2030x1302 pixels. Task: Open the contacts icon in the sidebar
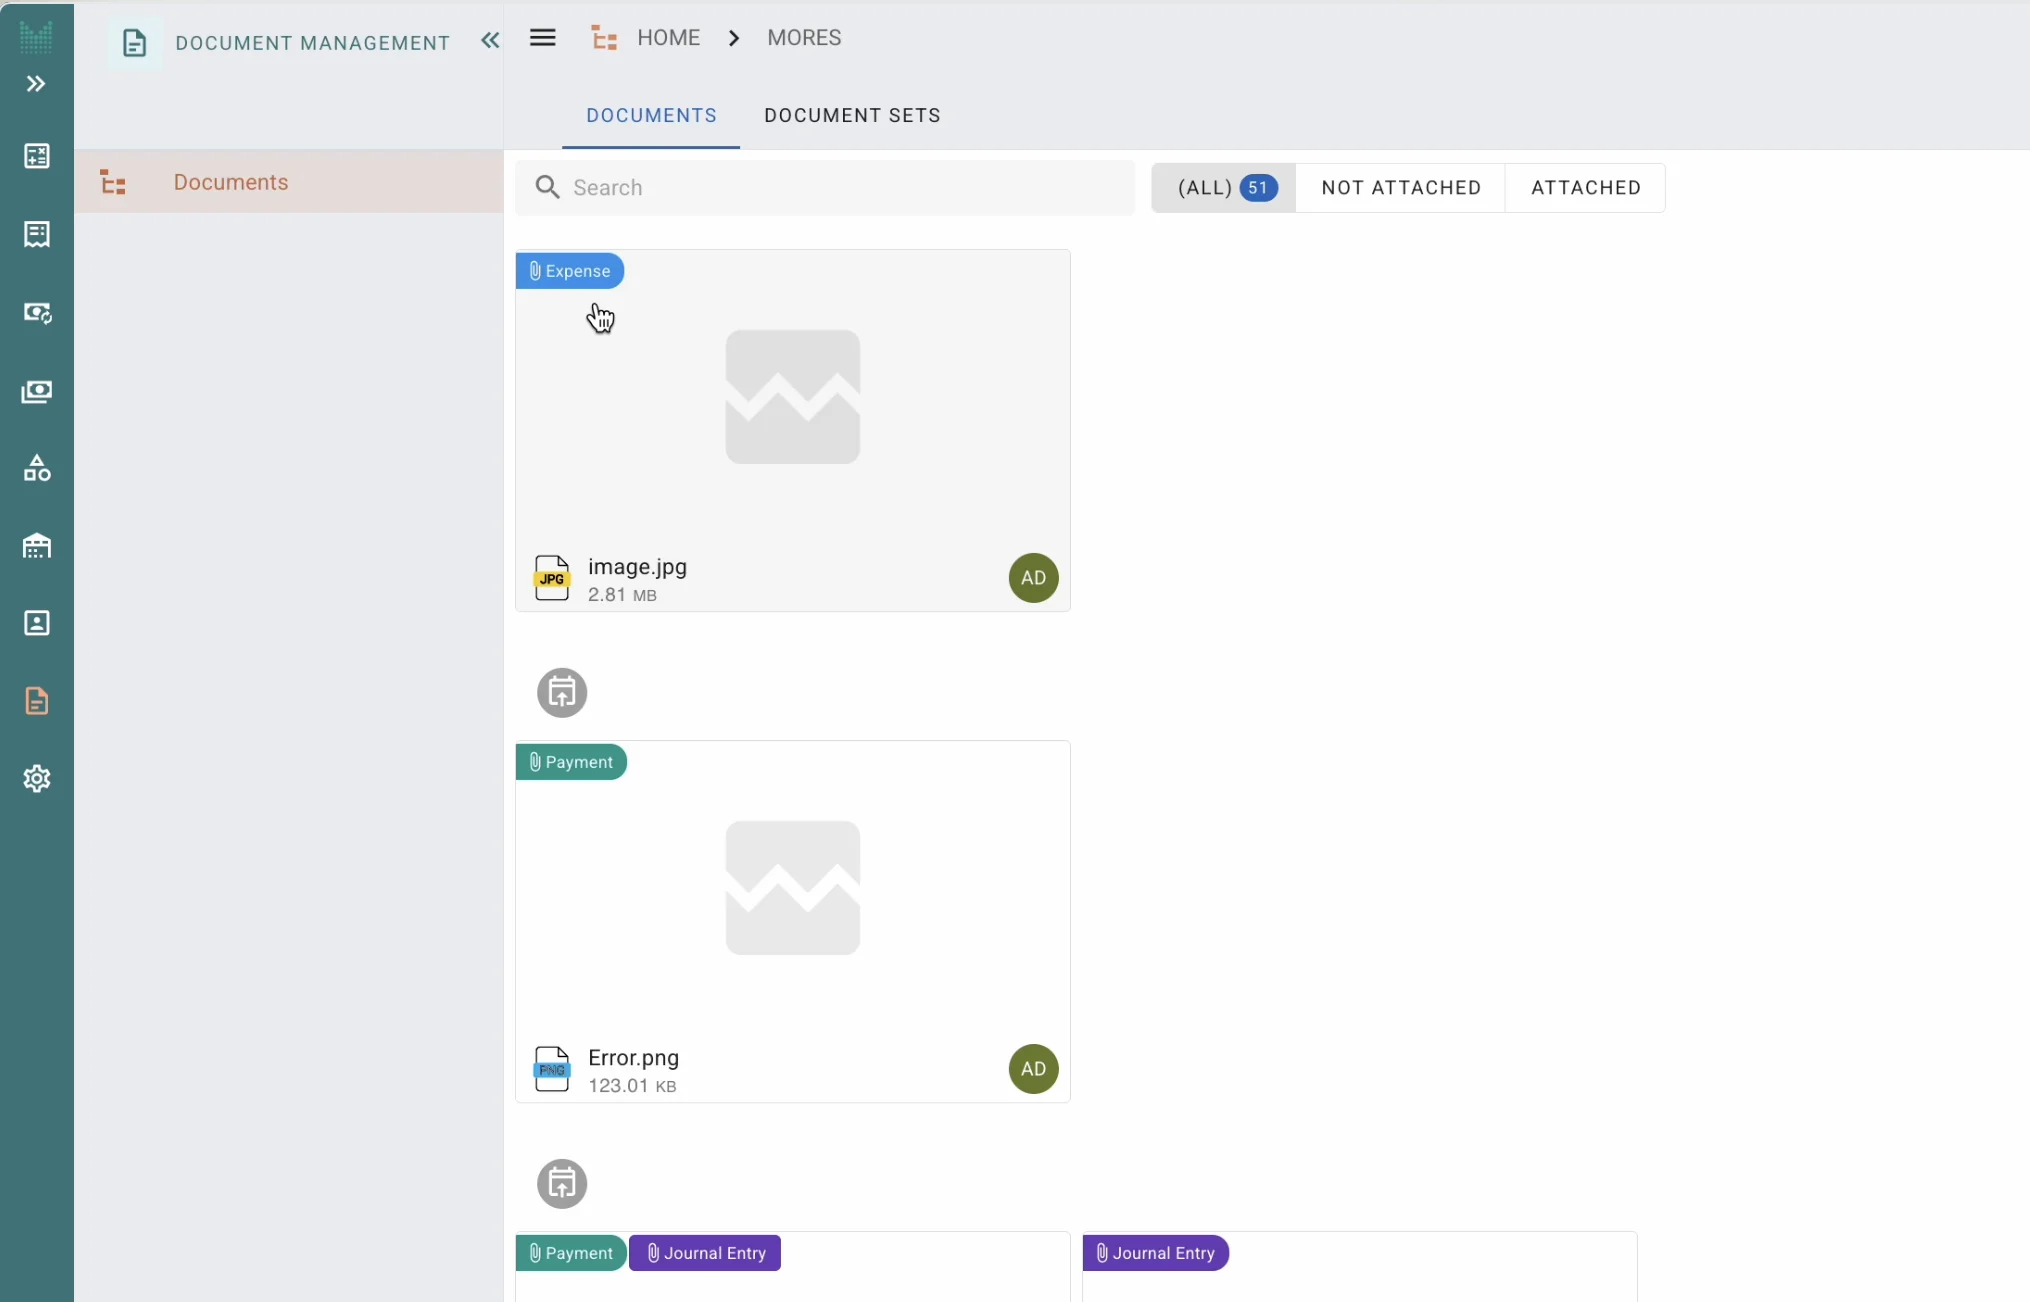tap(37, 623)
